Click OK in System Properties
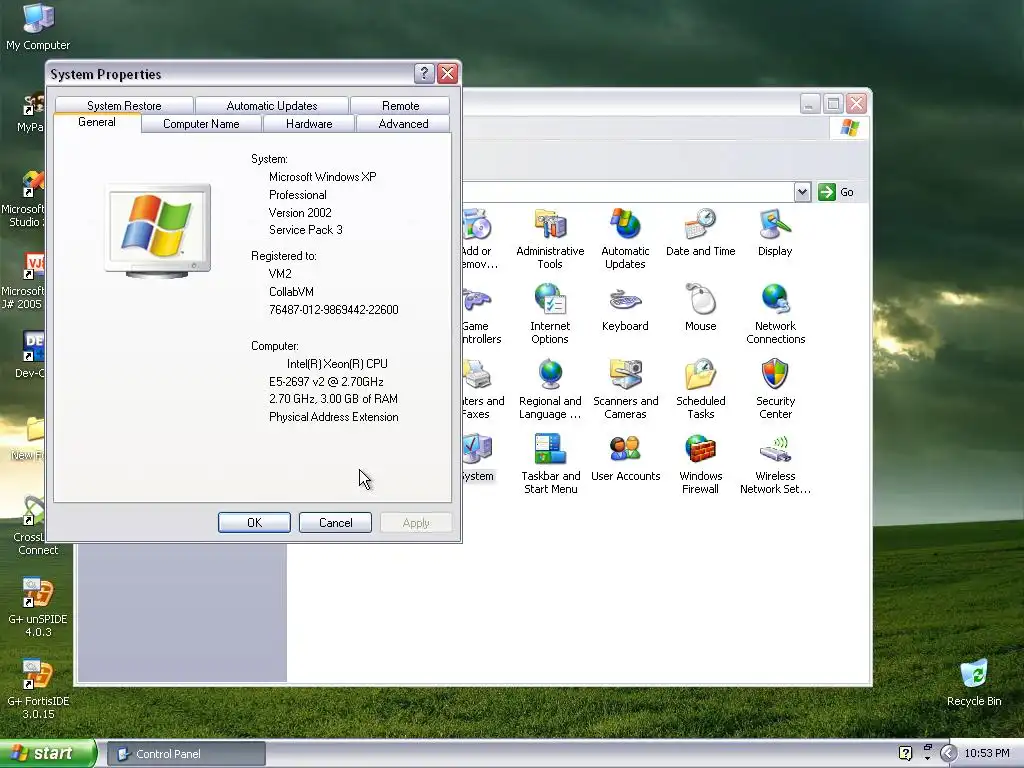This screenshot has width=1024, height=768. [x=254, y=522]
